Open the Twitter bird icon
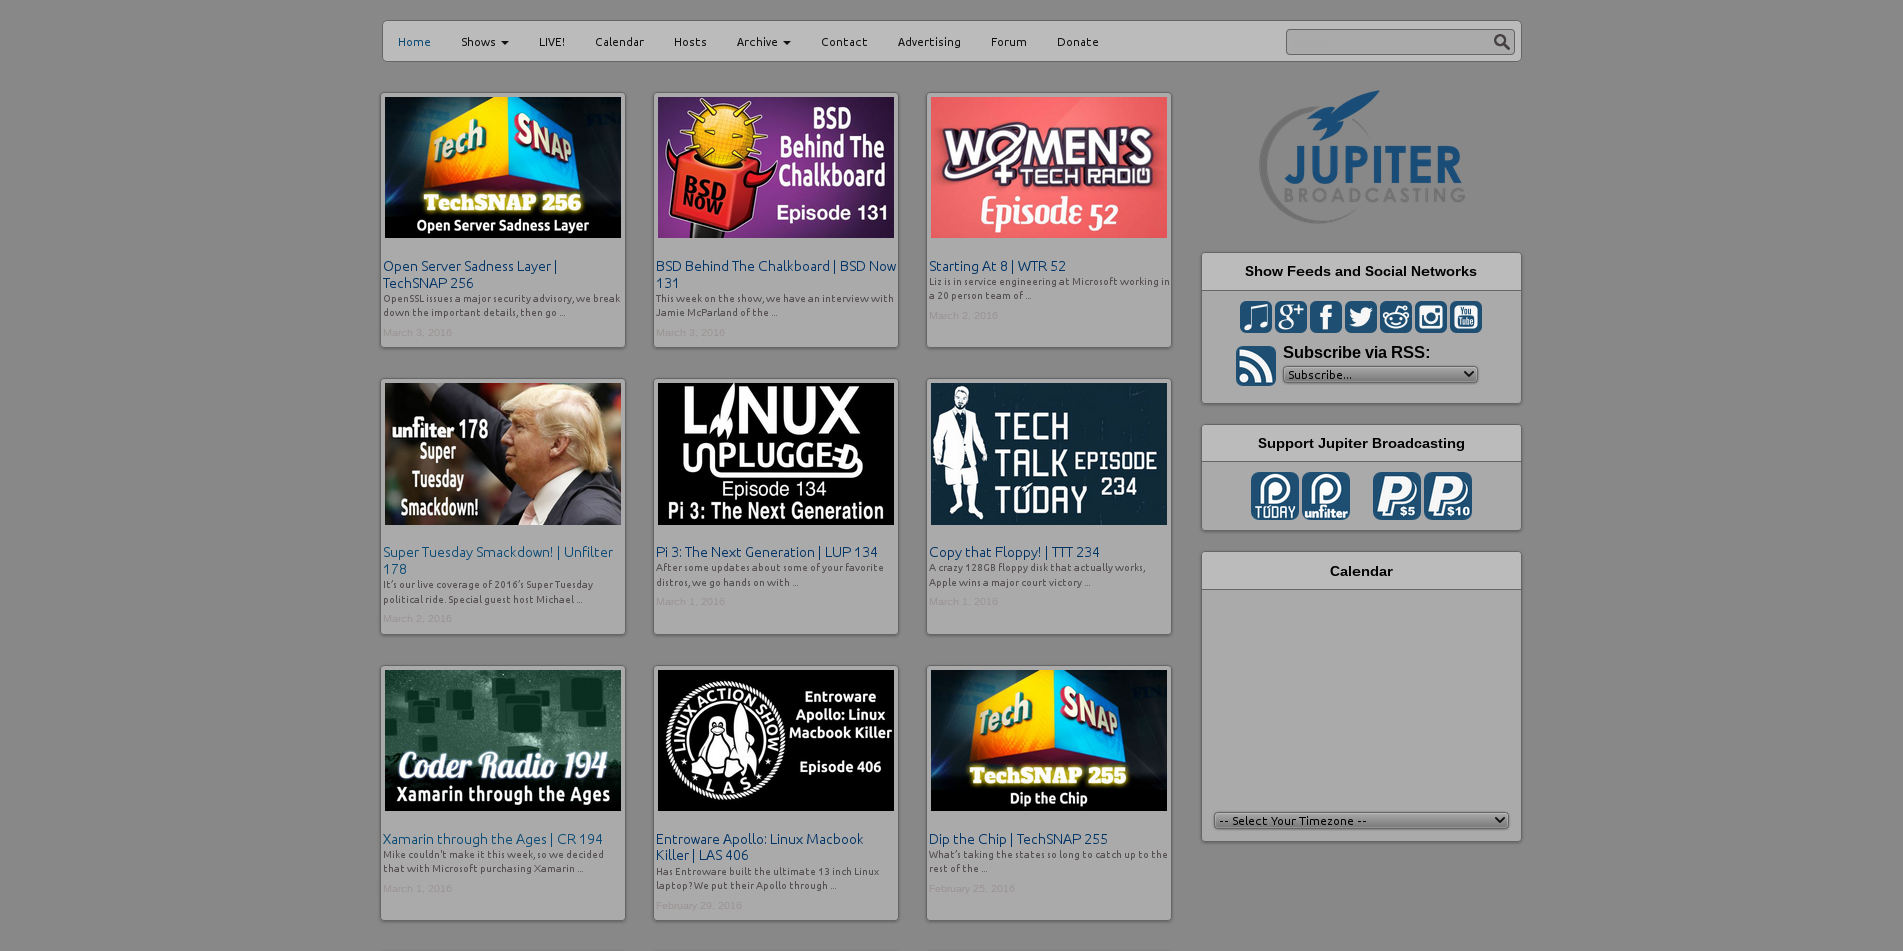1903x951 pixels. point(1361,317)
